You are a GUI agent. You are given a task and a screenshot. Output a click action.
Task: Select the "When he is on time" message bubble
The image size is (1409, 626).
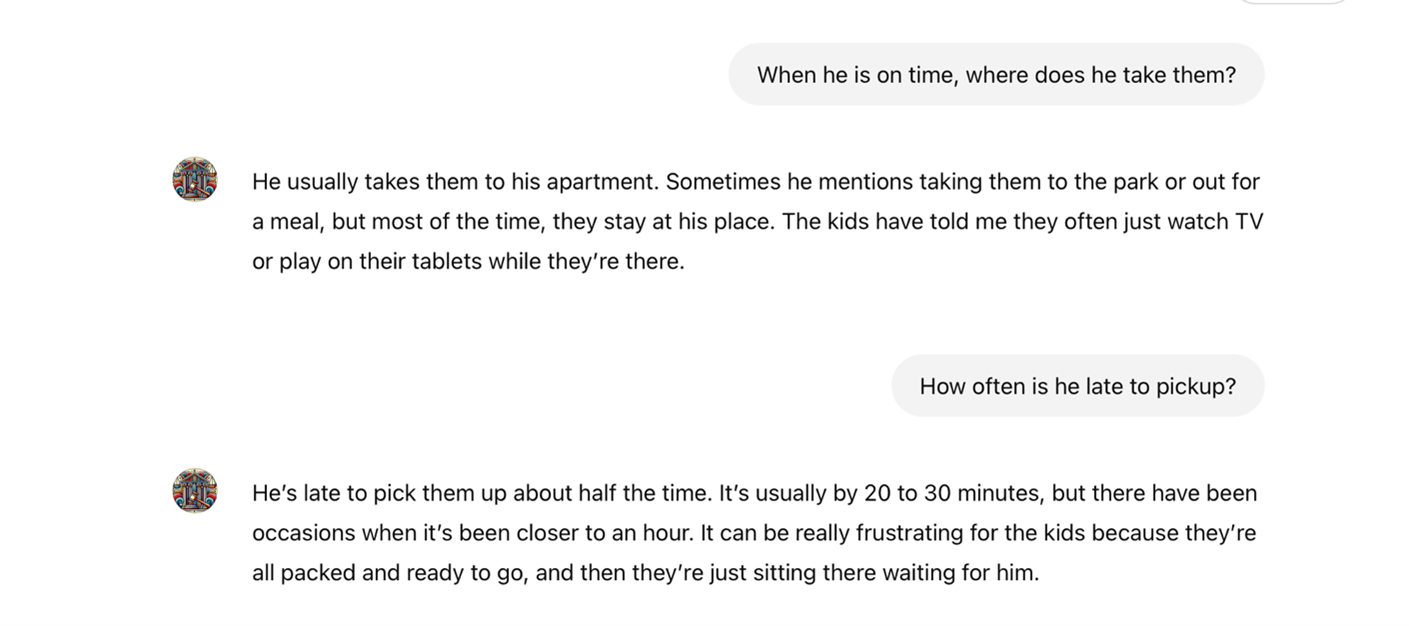click(995, 75)
